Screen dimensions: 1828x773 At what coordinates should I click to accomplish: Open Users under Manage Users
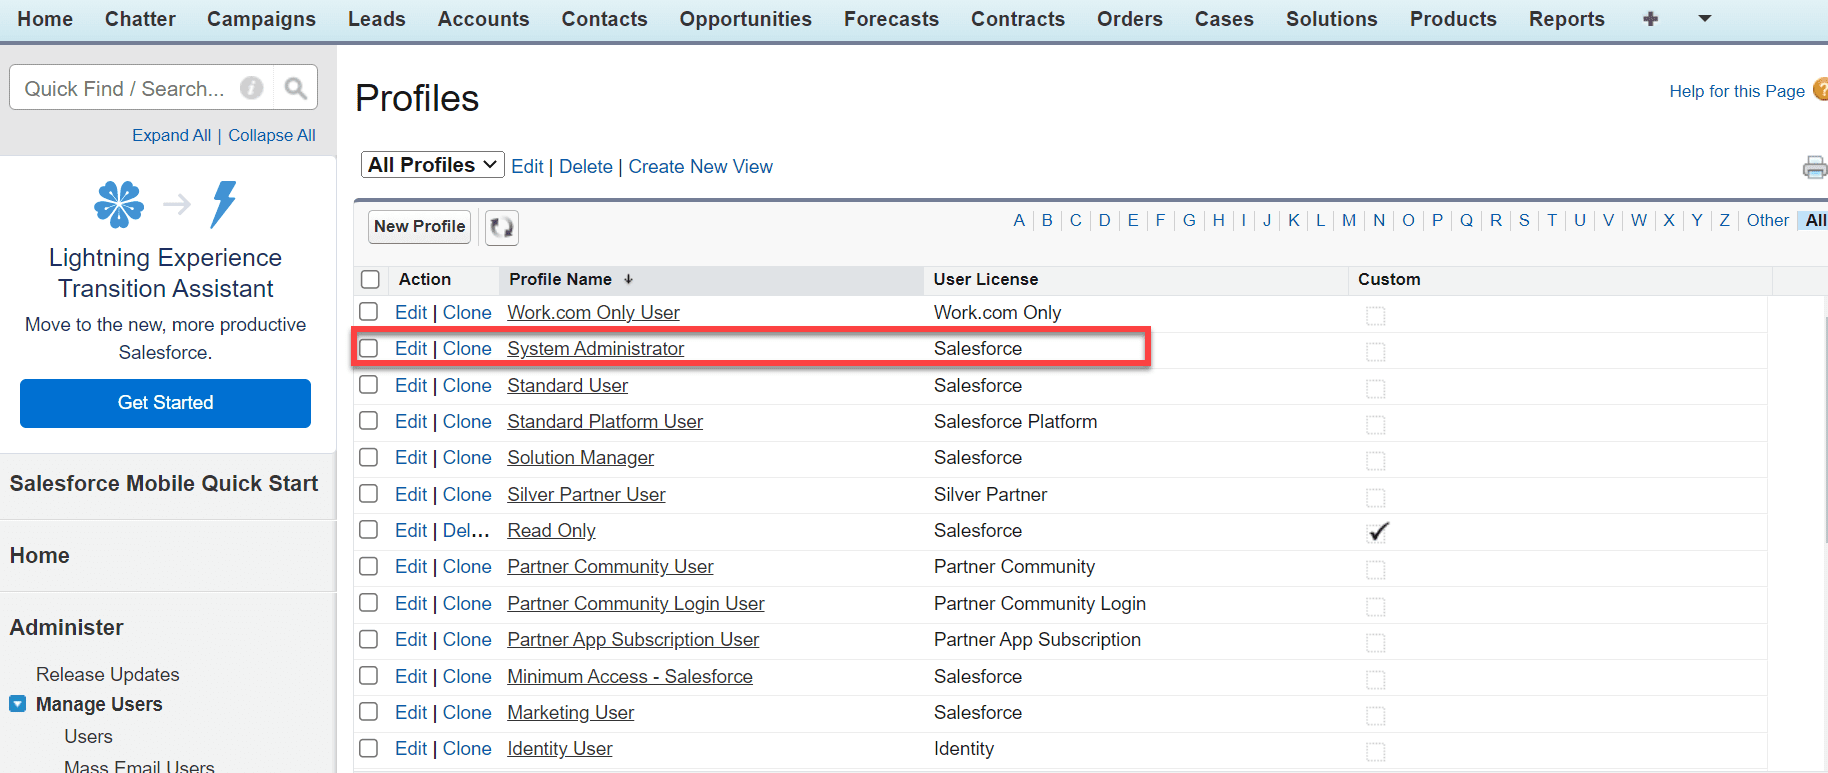coord(88,736)
